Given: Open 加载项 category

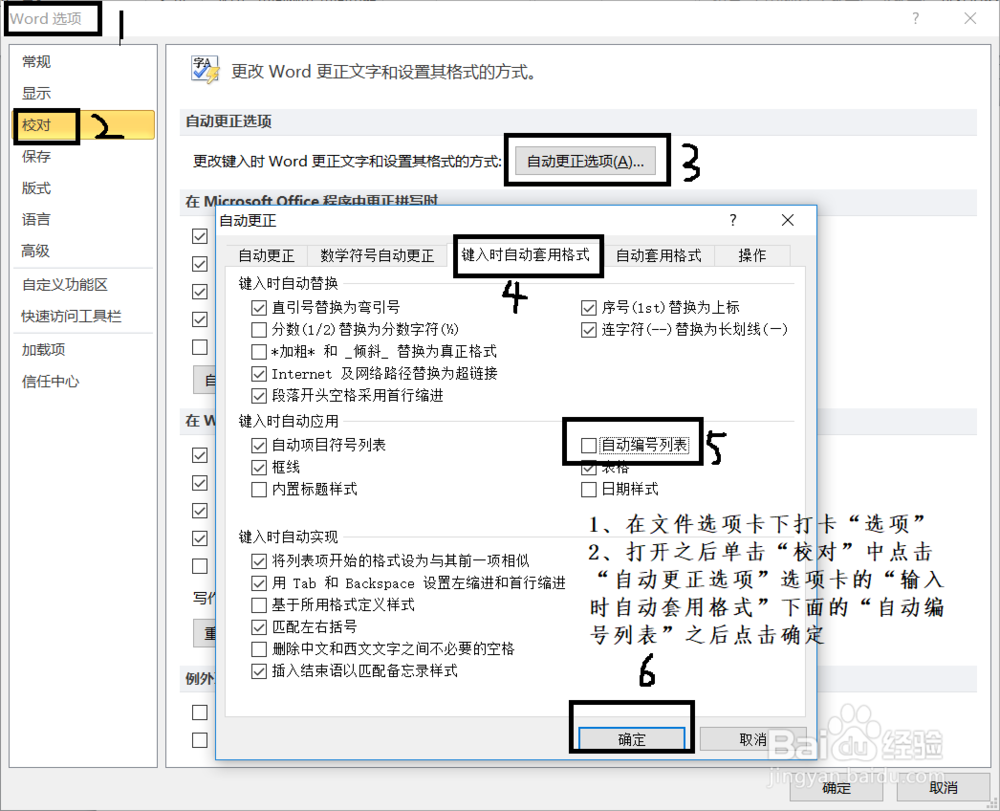Looking at the screenshot, I should pos(84,349).
